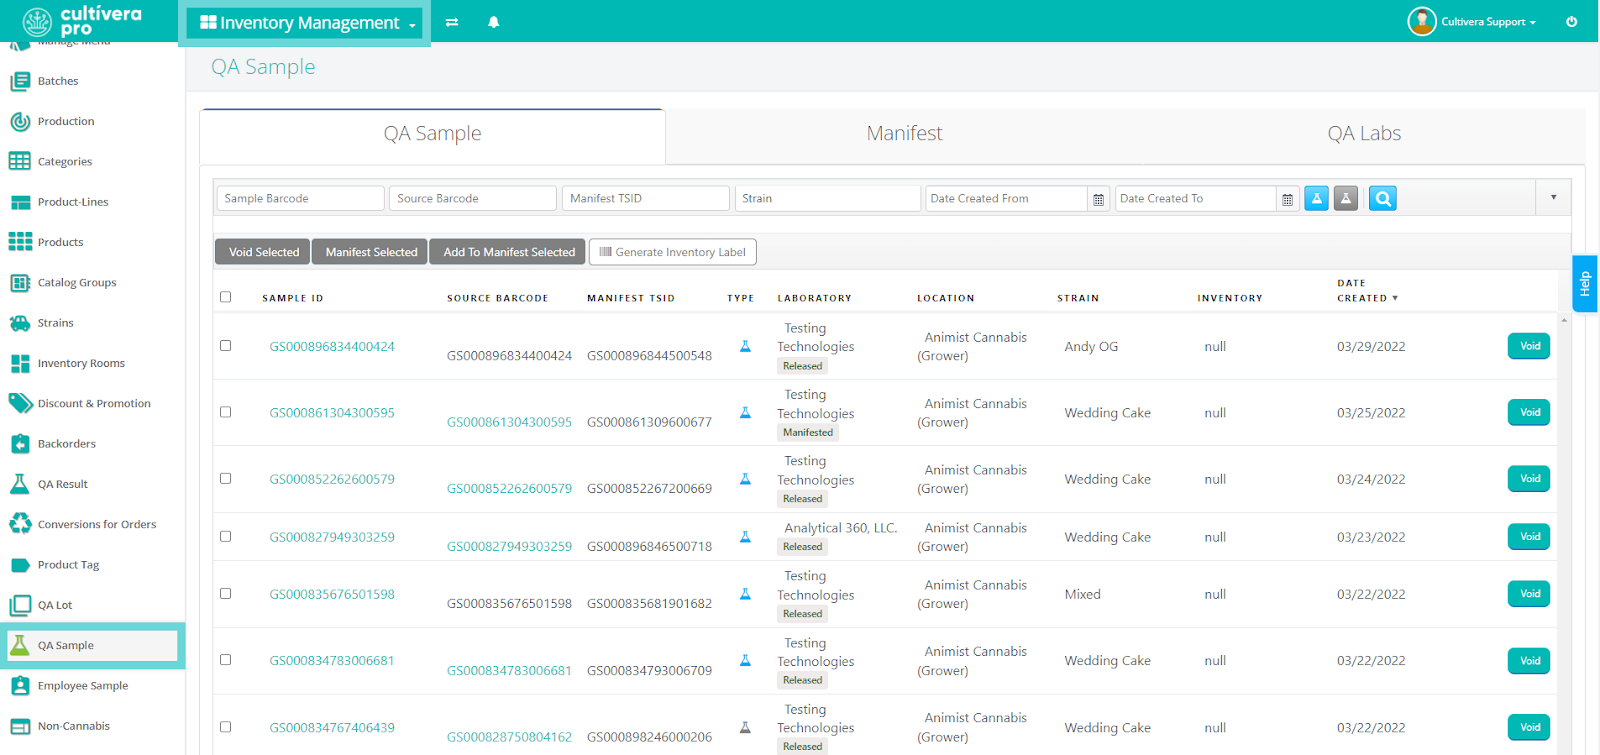This screenshot has width=1600, height=755.
Task: Expand the Cultivera Support user menu
Action: (x=1486, y=22)
